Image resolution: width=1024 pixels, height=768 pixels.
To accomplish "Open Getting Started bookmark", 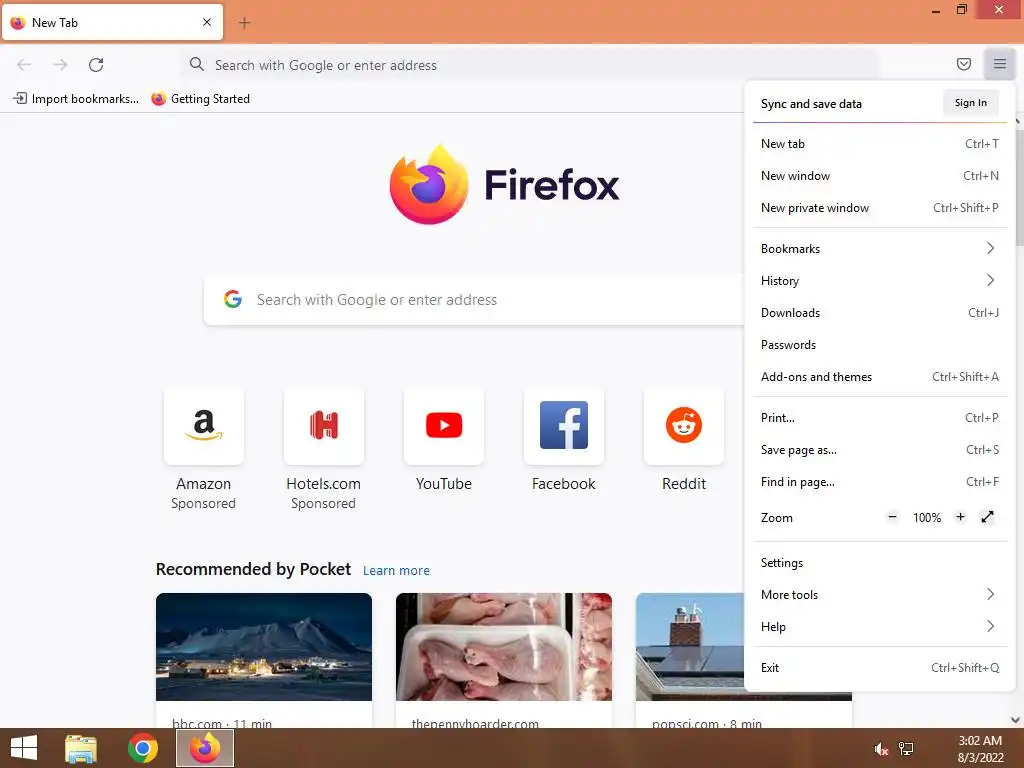I will point(200,99).
